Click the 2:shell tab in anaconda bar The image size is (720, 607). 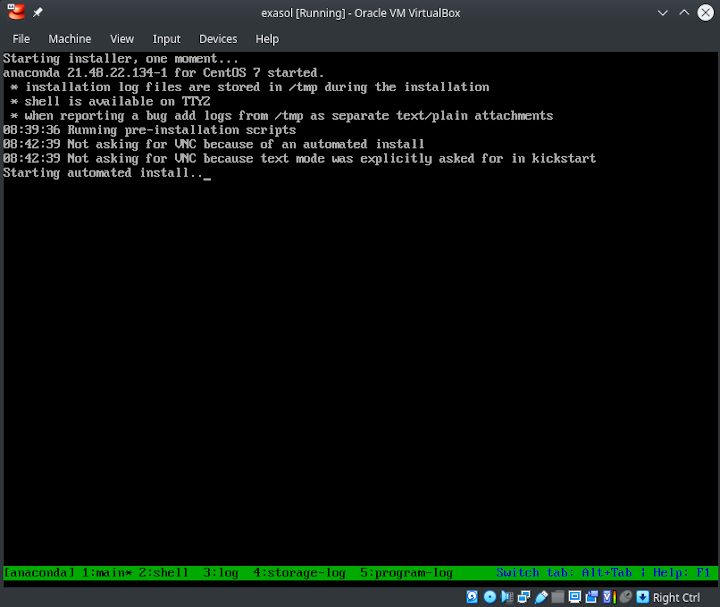[163, 573]
